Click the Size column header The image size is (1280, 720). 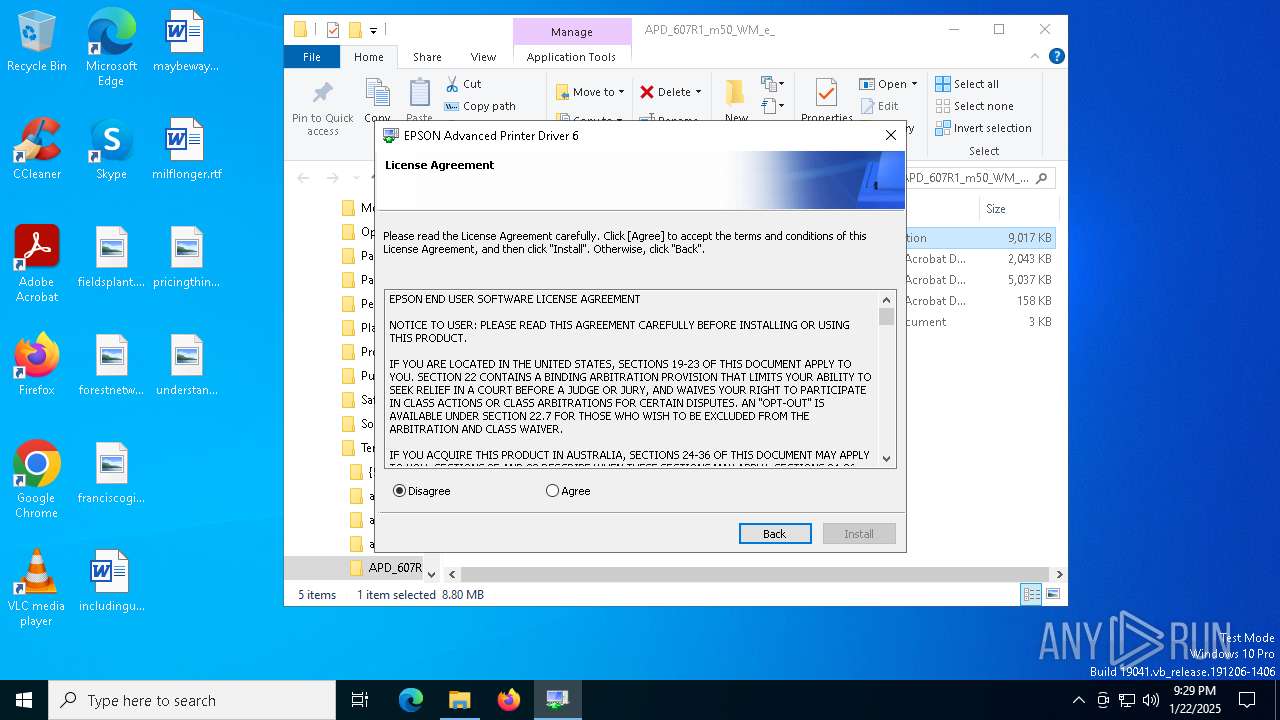point(1018,209)
